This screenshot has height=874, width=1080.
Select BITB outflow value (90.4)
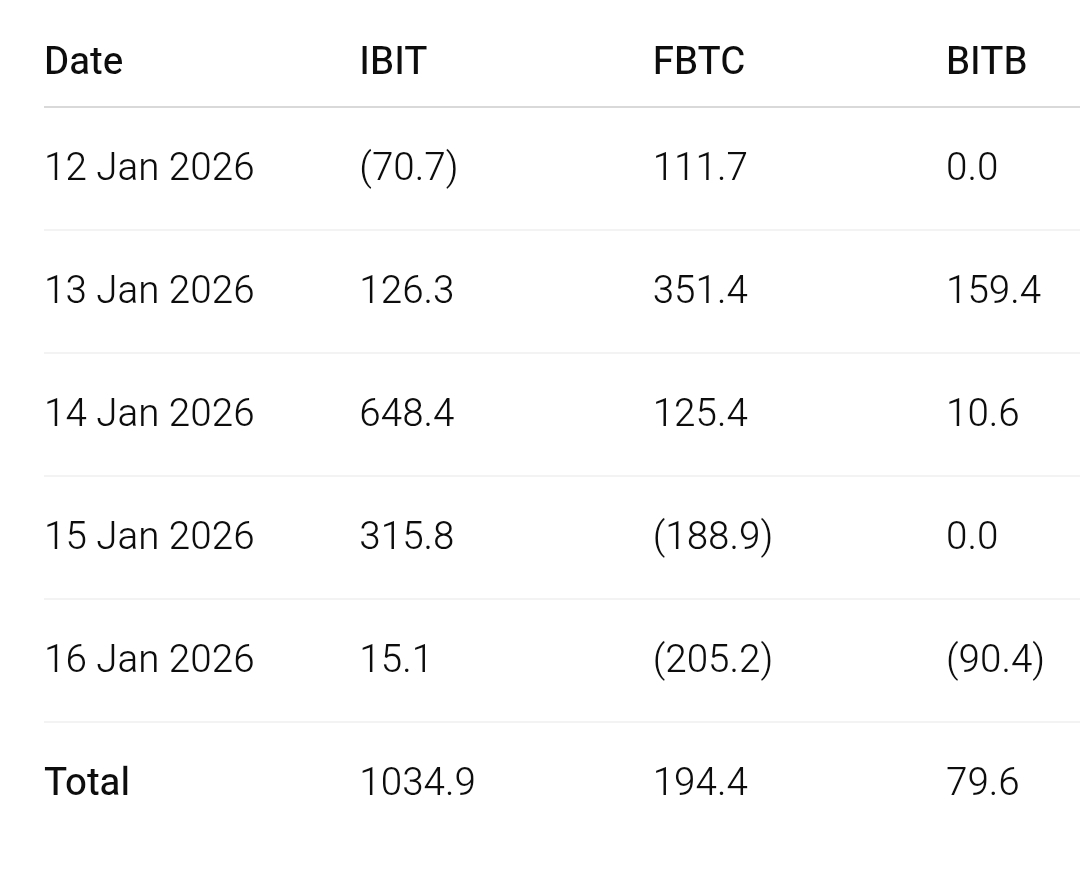click(995, 659)
